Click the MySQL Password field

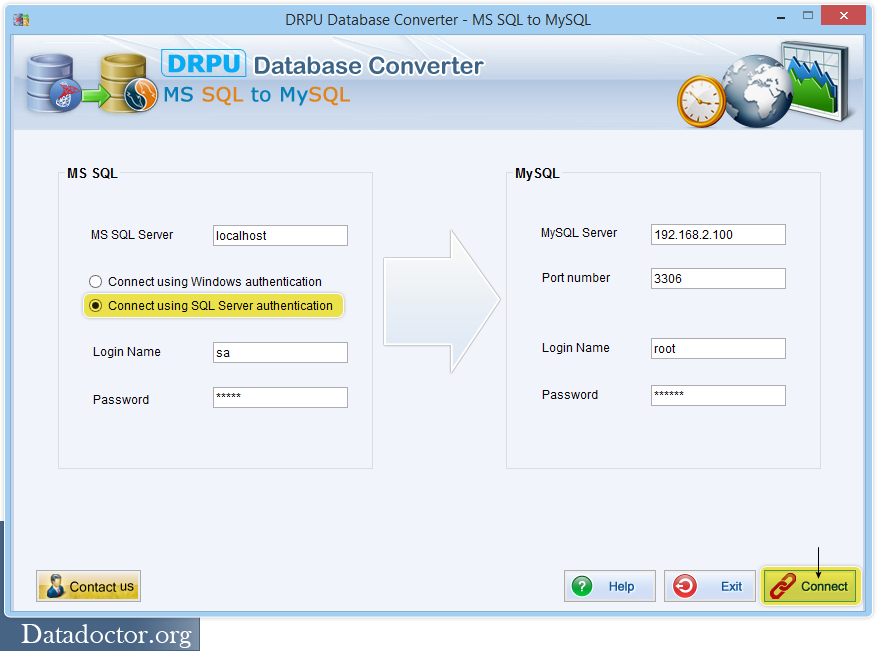point(718,395)
